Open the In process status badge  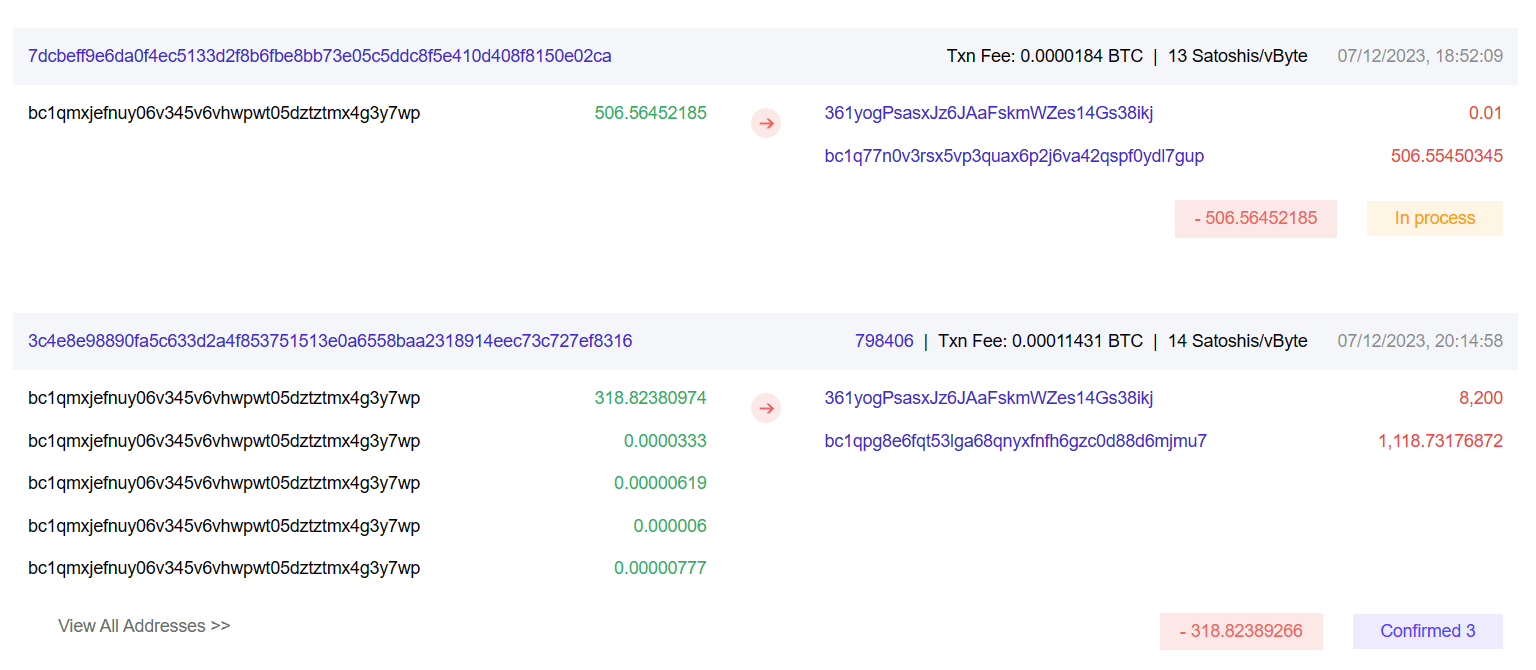pos(1434,218)
